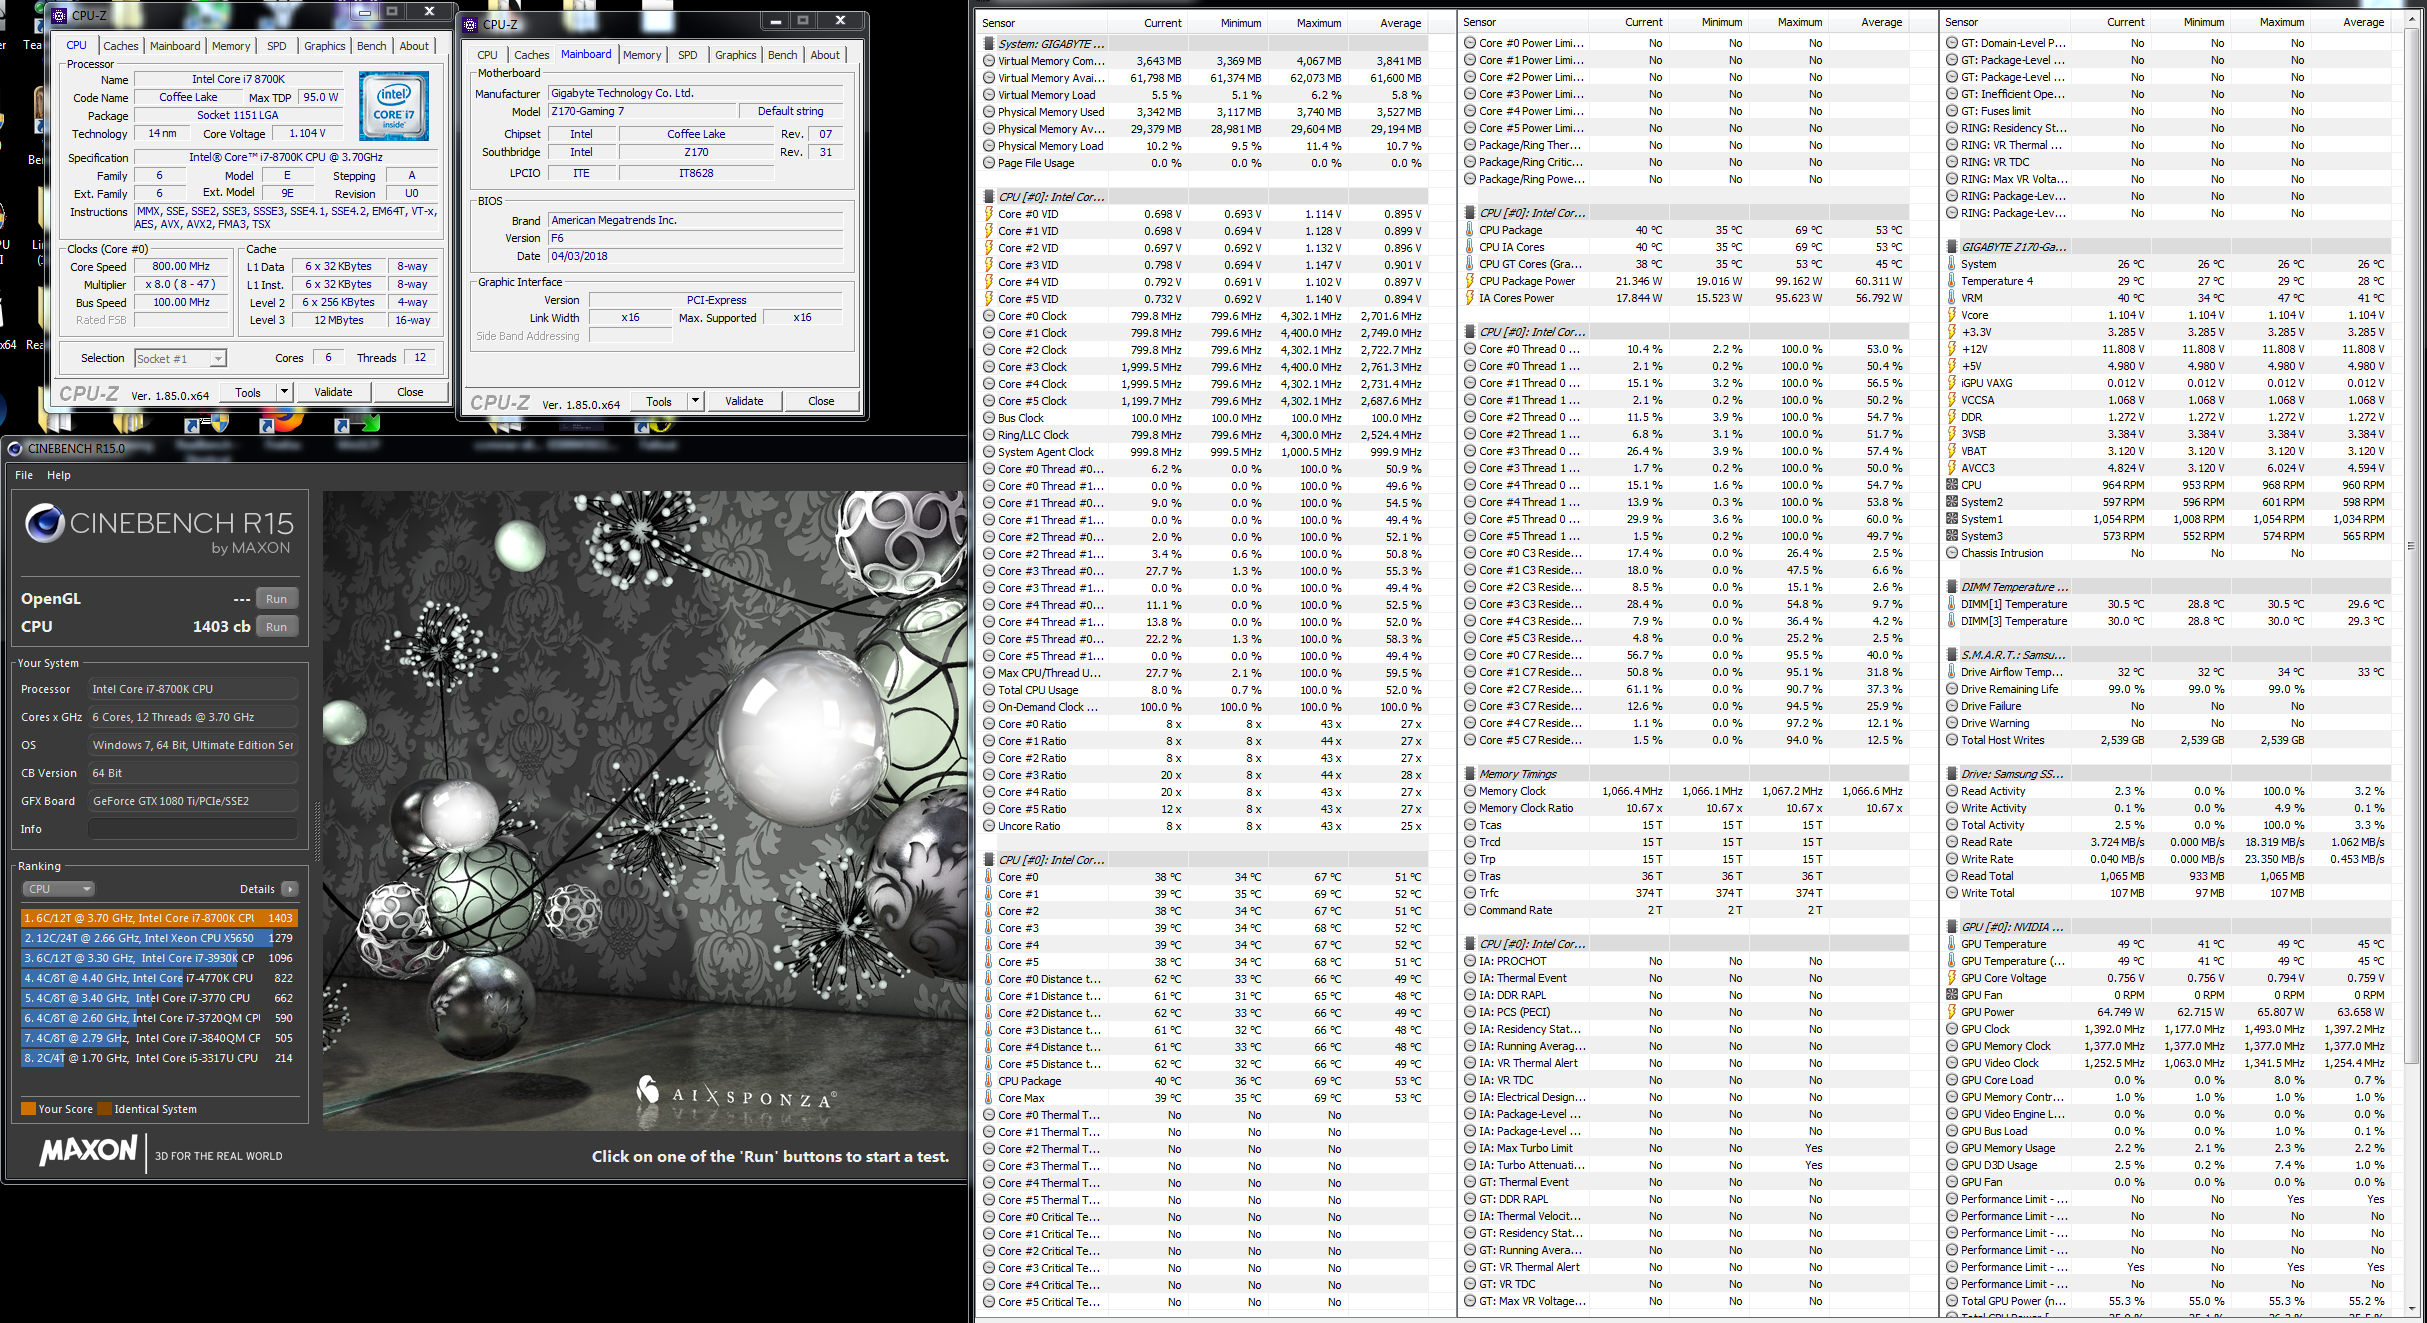The width and height of the screenshot is (2427, 1323).
Task: Open Tools dropdown arrow in CPU-Z Mainboard window
Action: (x=696, y=401)
